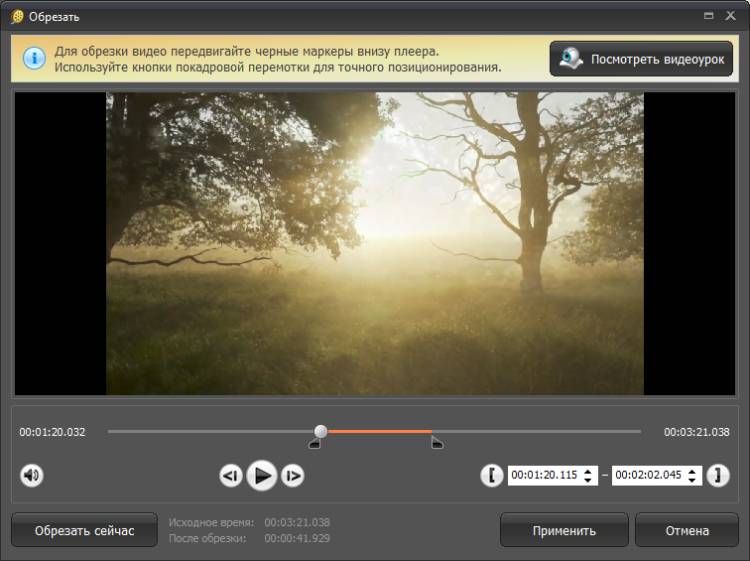This screenshot has height=561, width=750.
Task: Decrease the start time with down arrow
Action: coord(588,481)
